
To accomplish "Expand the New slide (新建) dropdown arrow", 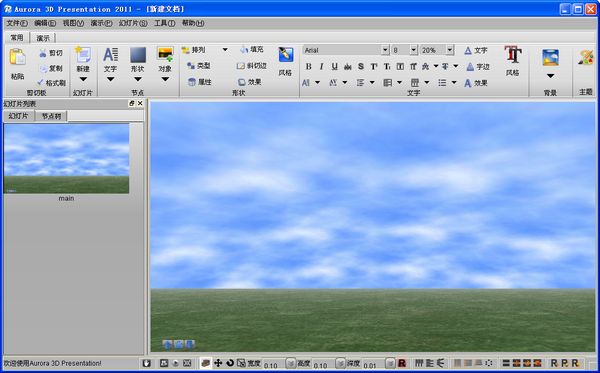I will [x=83, y=80].
